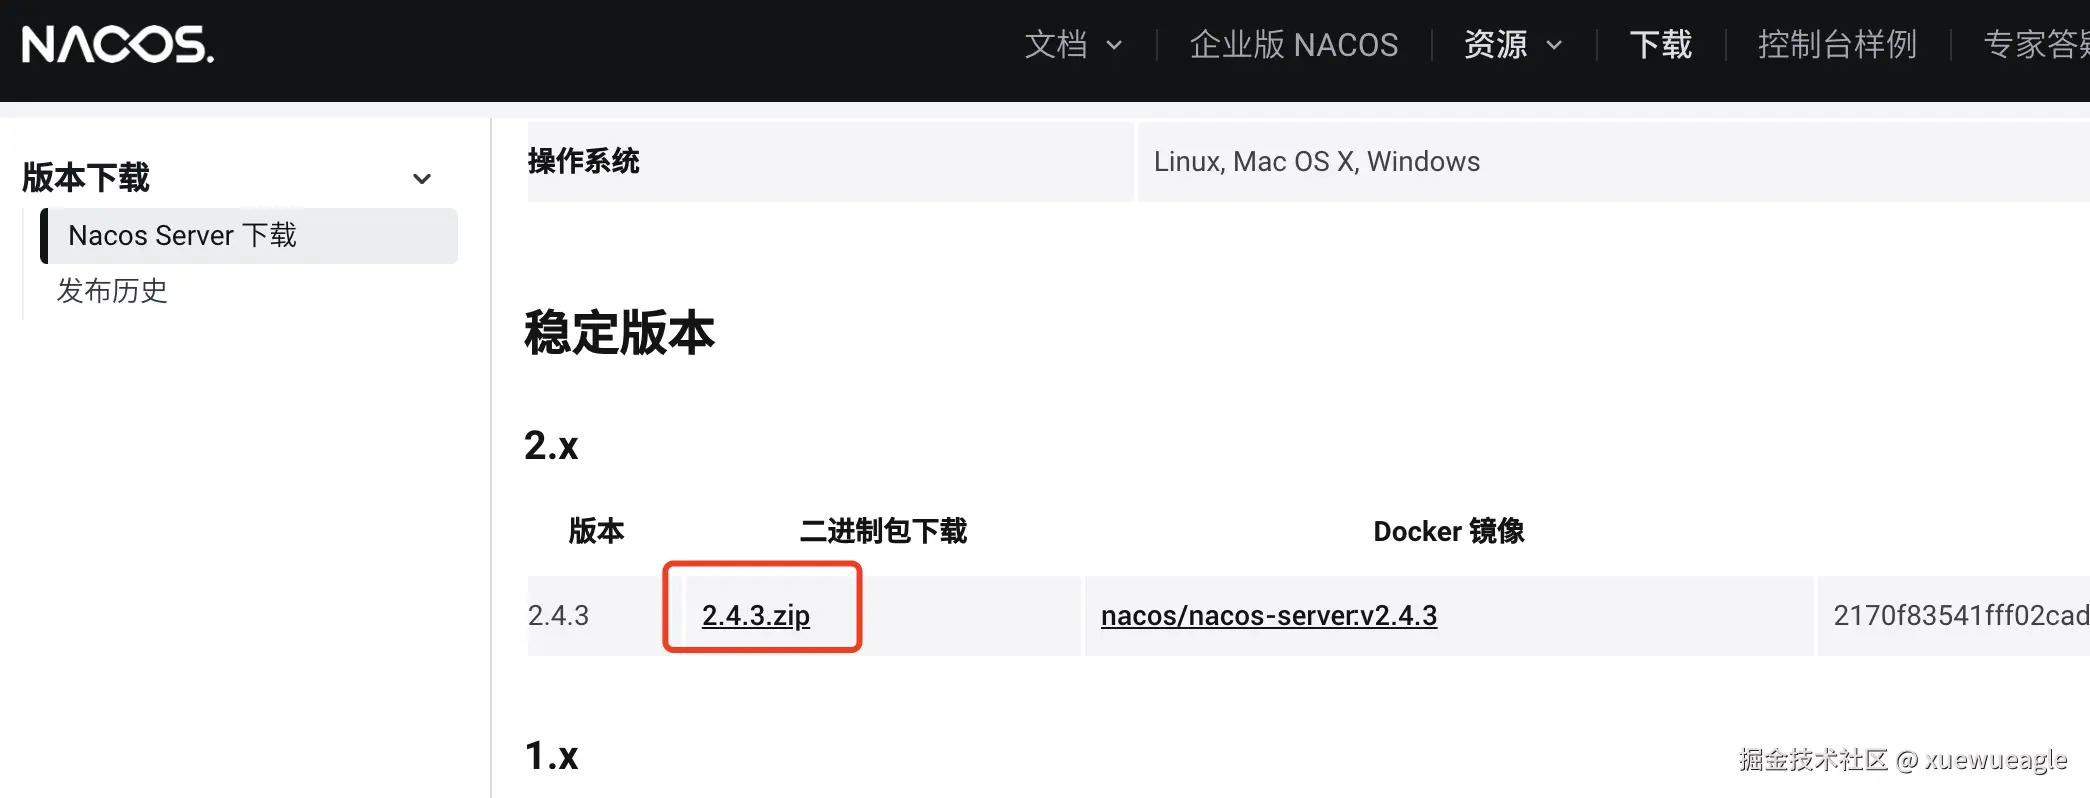The width and height of the screenshot is (2090, 798).
Task: Open the 企业版 NACOS menu item
Action: pyautogui.click(x=1293, y=45)
